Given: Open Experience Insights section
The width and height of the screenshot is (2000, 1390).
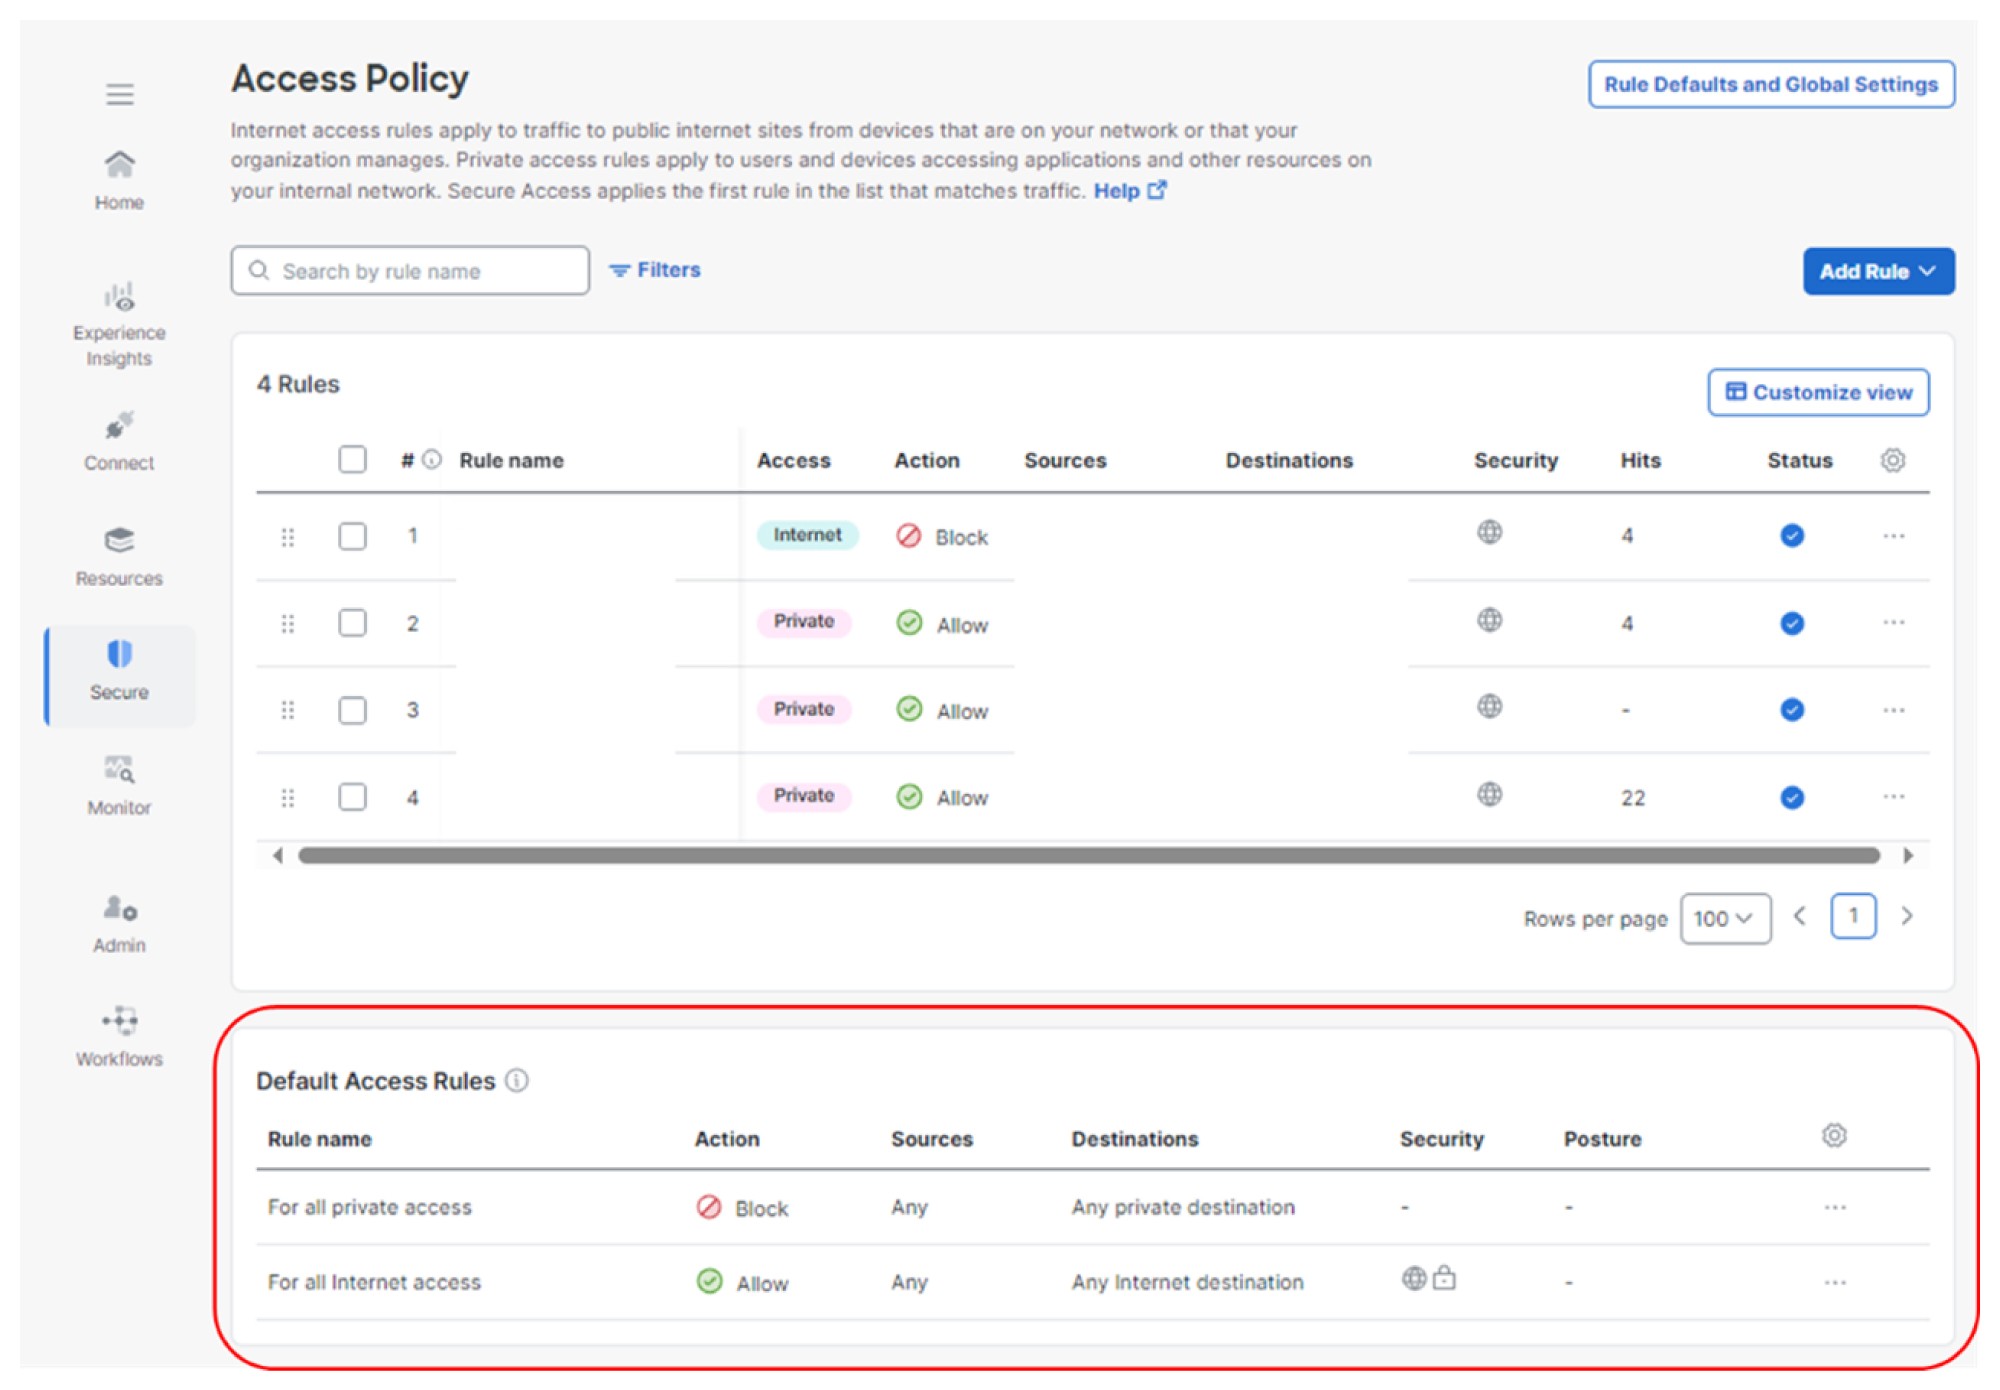Looking at the screenshot, I should point(119,325).
